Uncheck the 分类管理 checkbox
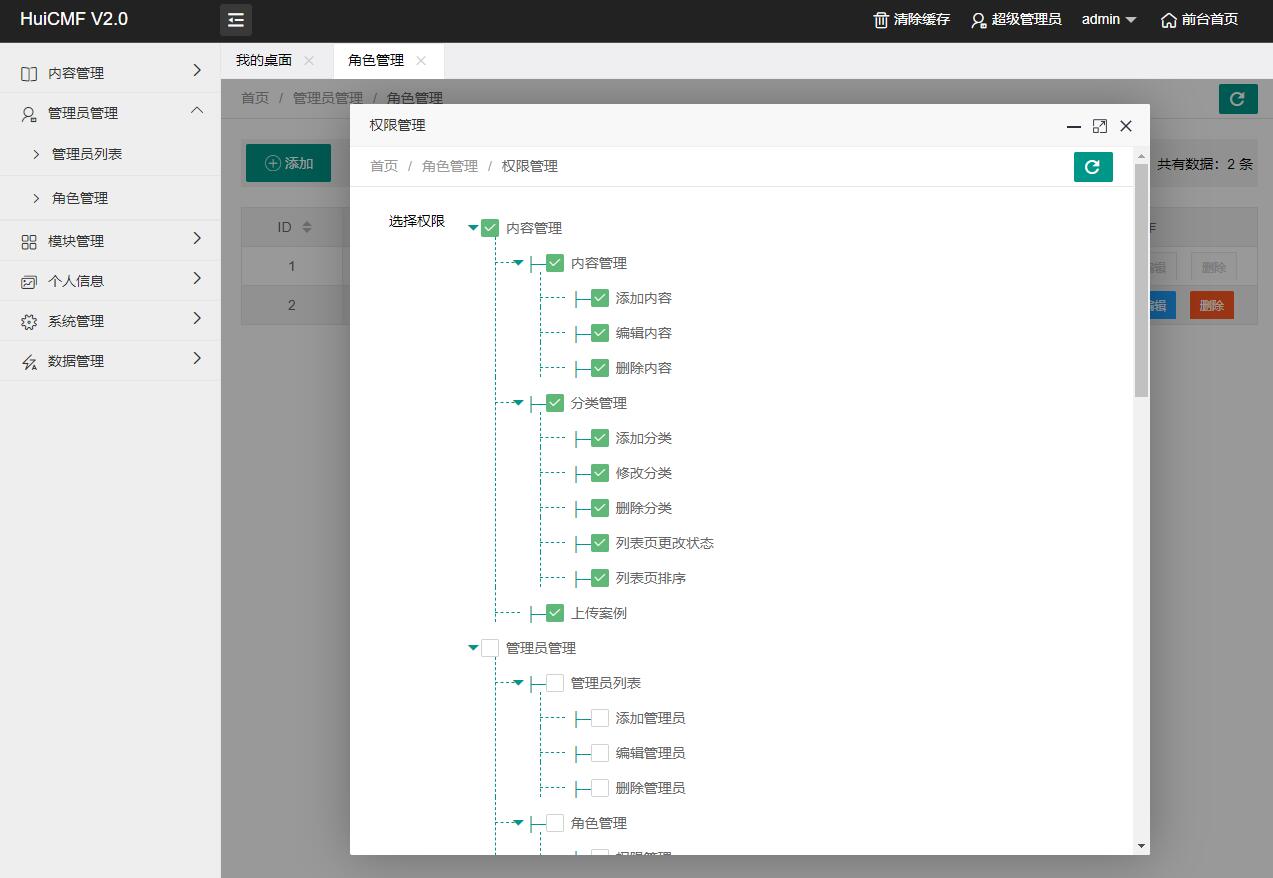Screen dimensions: 1273x878 coord(555,403)
